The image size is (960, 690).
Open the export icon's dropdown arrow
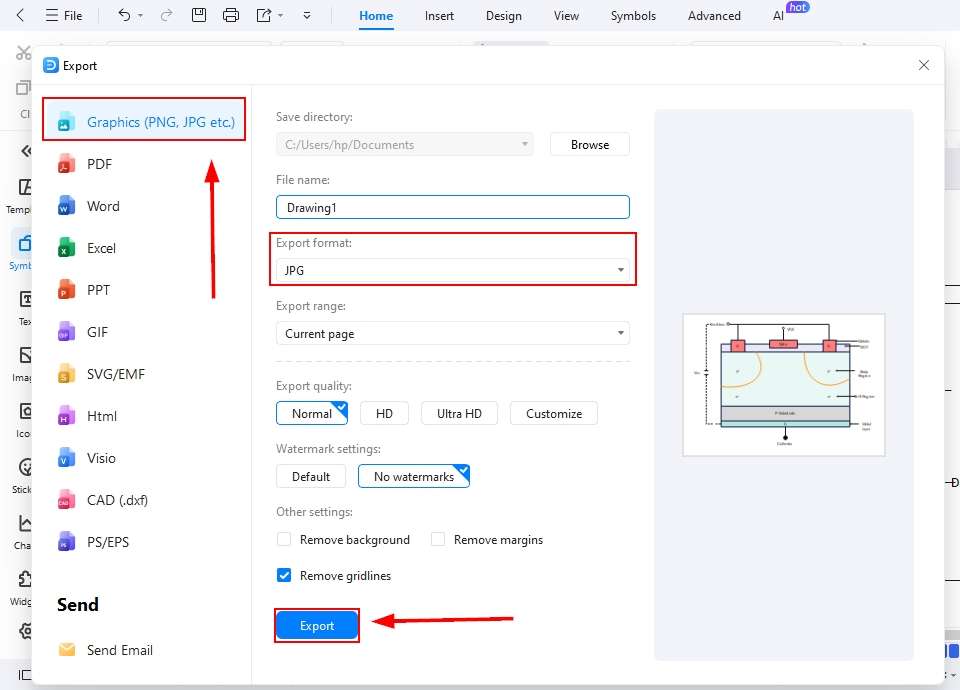click(280, 15)
